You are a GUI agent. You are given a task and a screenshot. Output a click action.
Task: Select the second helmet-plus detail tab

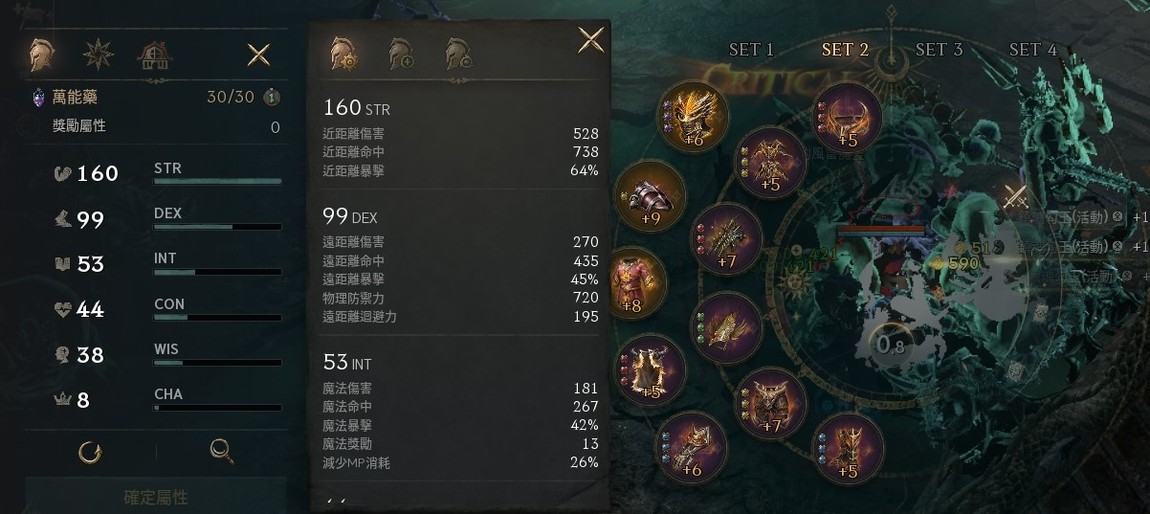pyautogui.click(x=402, y=54)
